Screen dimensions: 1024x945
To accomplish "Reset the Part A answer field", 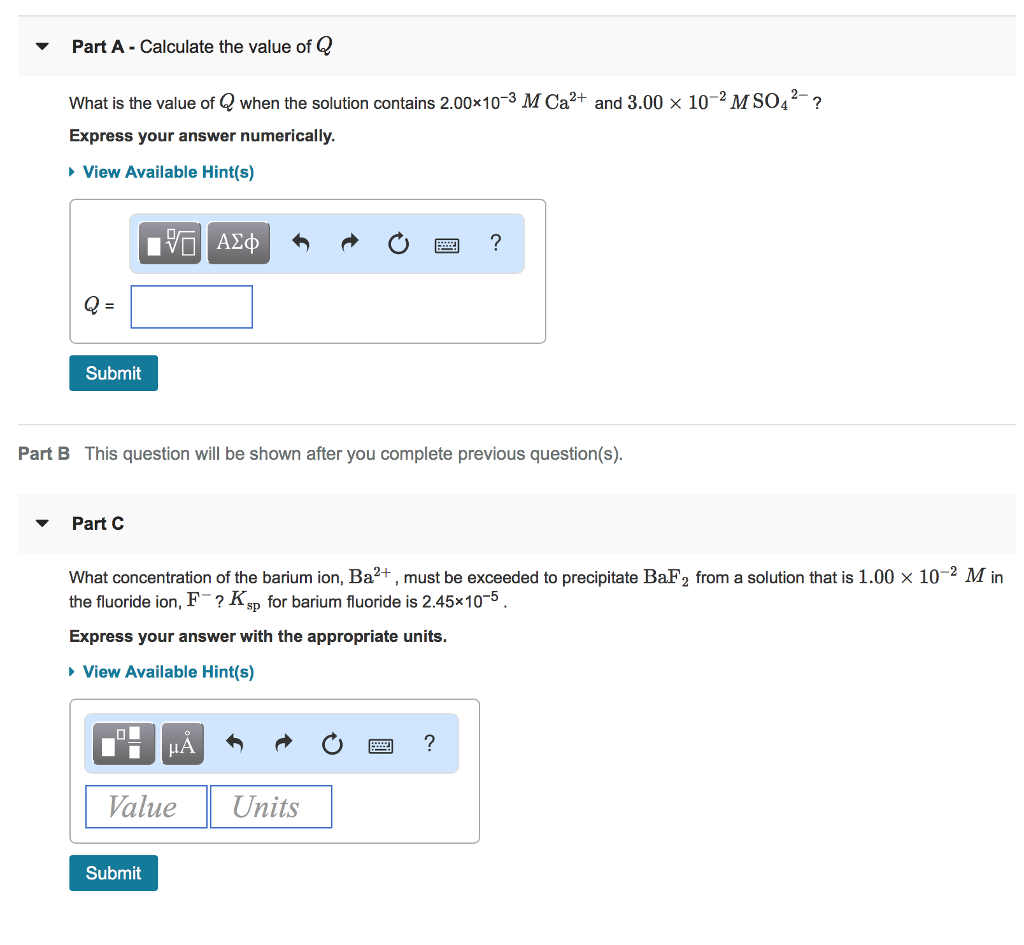I will point(398,243).
